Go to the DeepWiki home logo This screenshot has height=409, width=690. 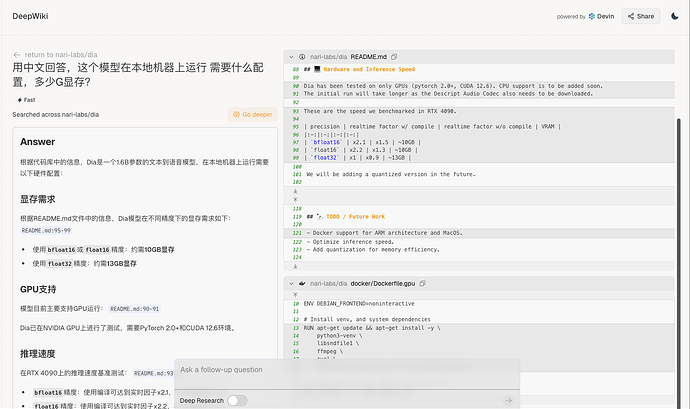[30, 16]
